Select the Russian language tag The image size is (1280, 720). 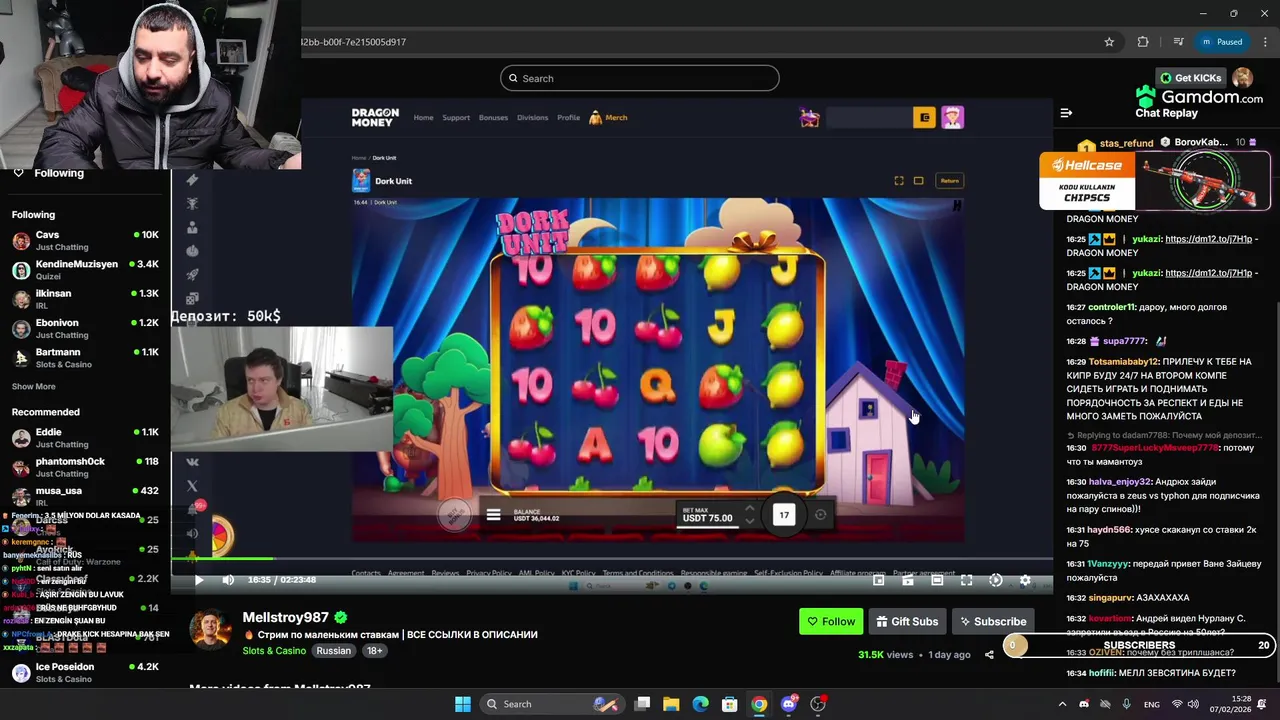tap(333, 651)
